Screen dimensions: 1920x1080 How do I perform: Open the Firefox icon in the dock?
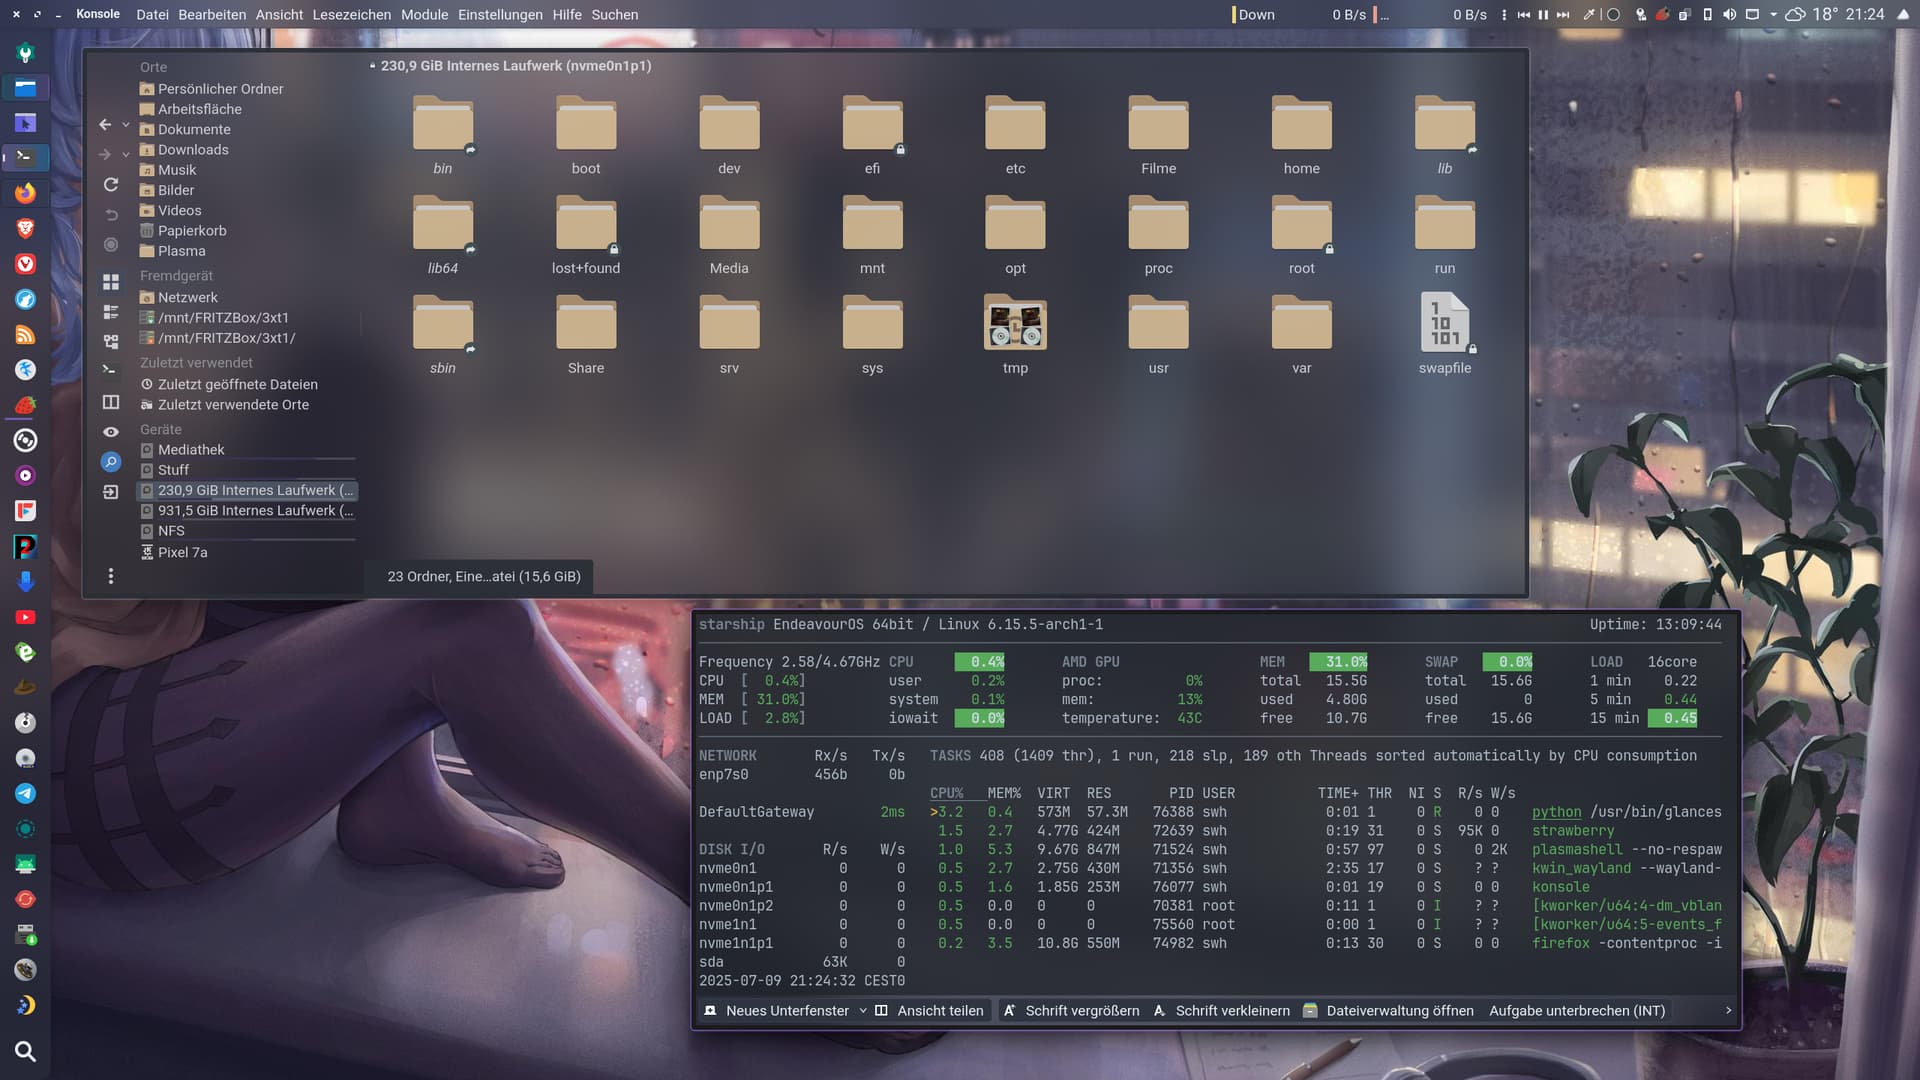(x=25, y=193)
